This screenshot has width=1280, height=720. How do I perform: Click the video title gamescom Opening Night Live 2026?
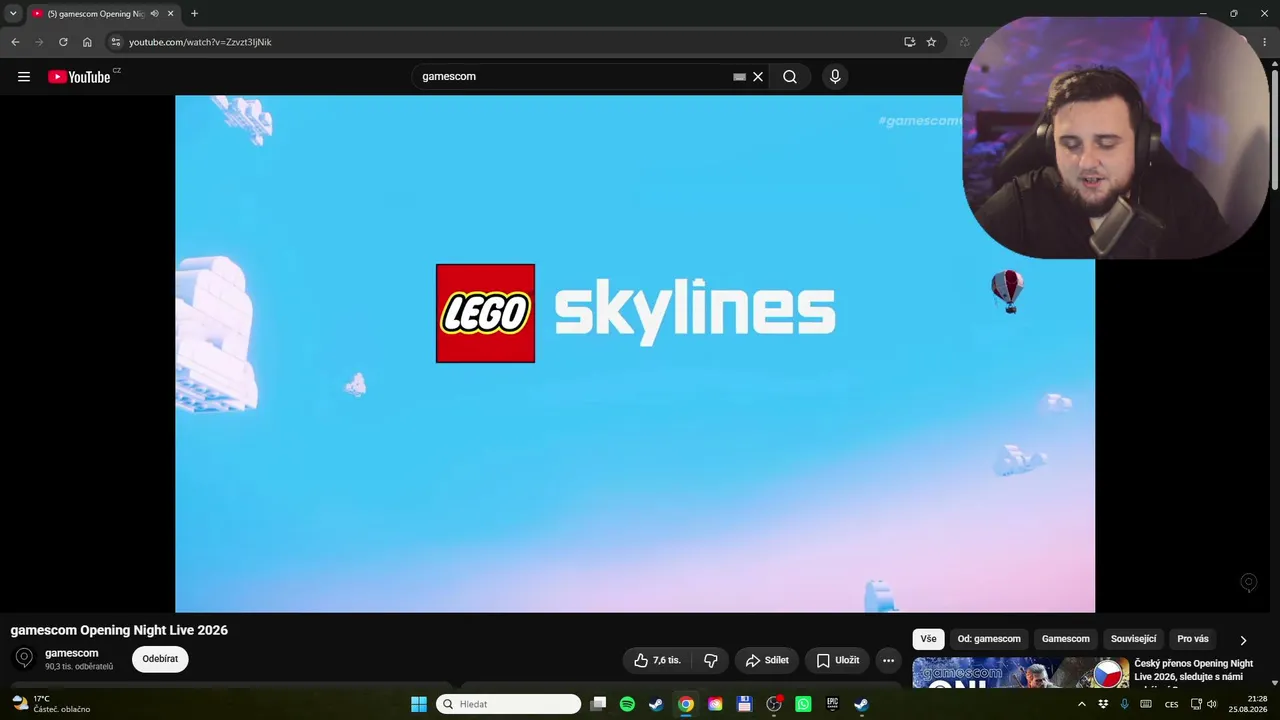point(119,630)
